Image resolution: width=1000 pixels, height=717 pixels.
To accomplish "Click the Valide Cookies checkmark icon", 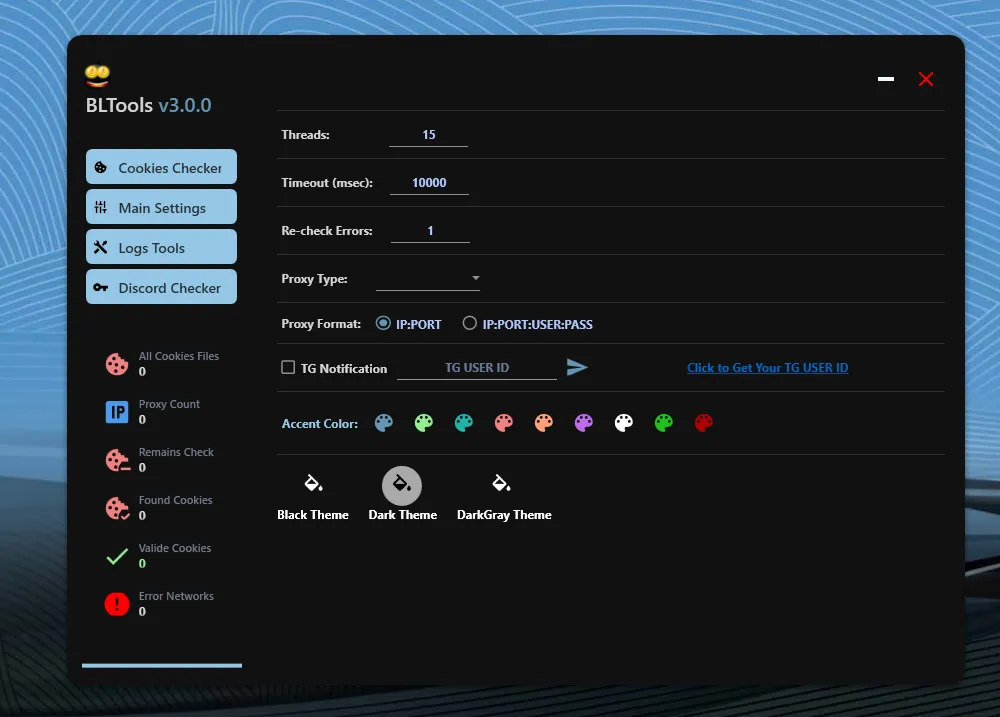I will [x=117, y=556].
